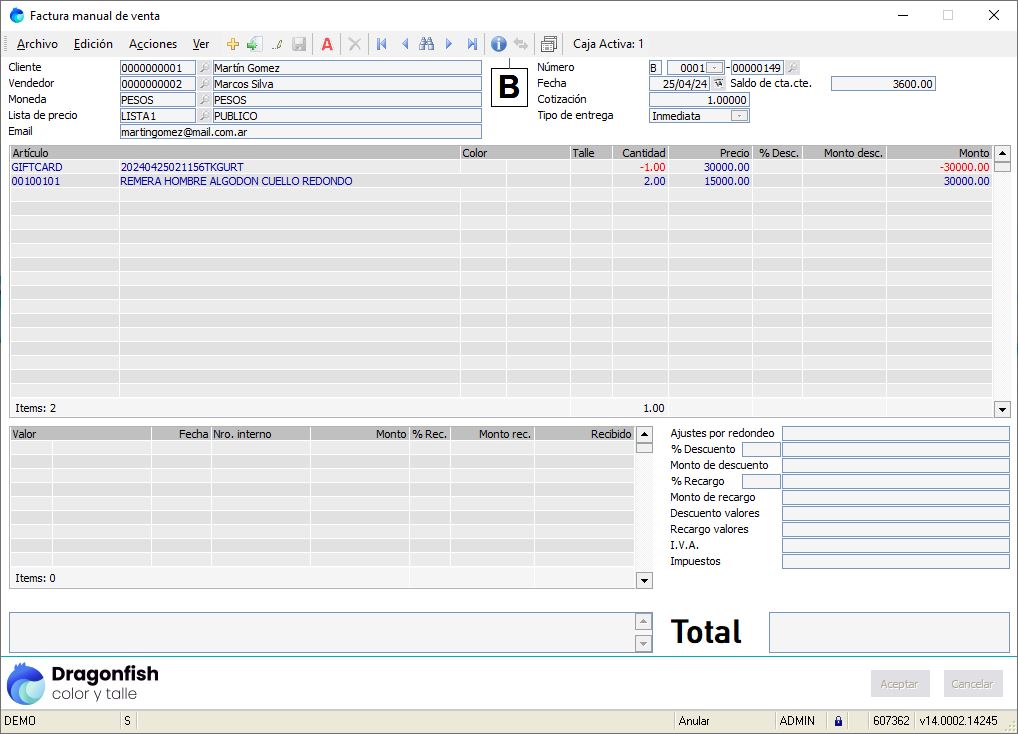Click the Vendedor name field Marcos Silva
Screen dimensions: 1018x734
(347, 84)
